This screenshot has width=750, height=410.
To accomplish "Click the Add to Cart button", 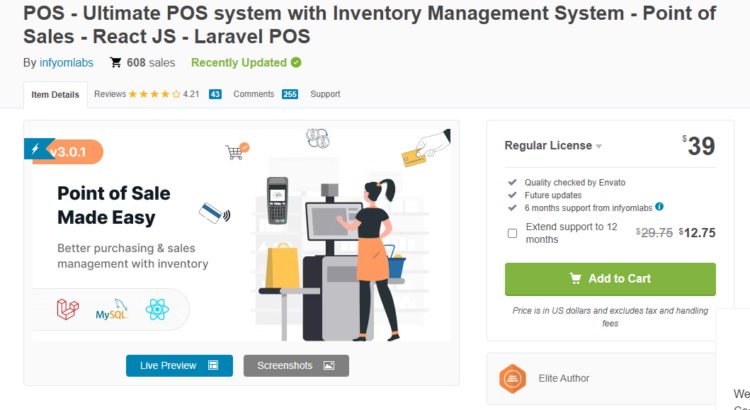I will click(x=610, y=279).
